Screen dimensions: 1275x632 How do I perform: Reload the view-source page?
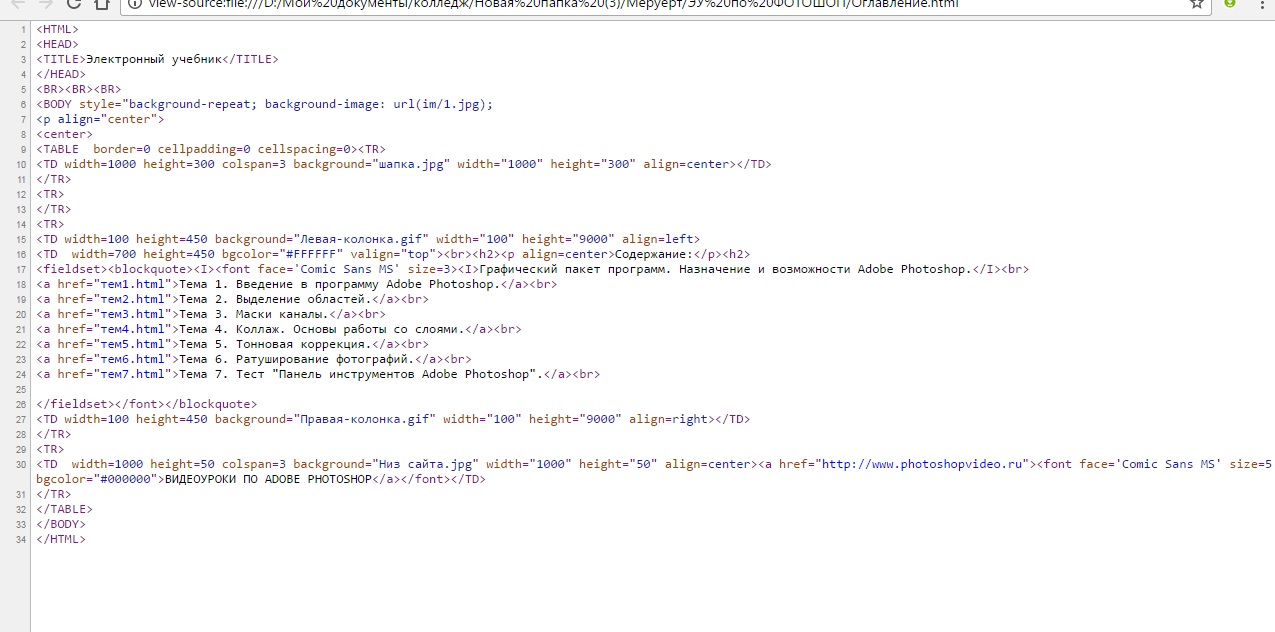tap(75, 4)
